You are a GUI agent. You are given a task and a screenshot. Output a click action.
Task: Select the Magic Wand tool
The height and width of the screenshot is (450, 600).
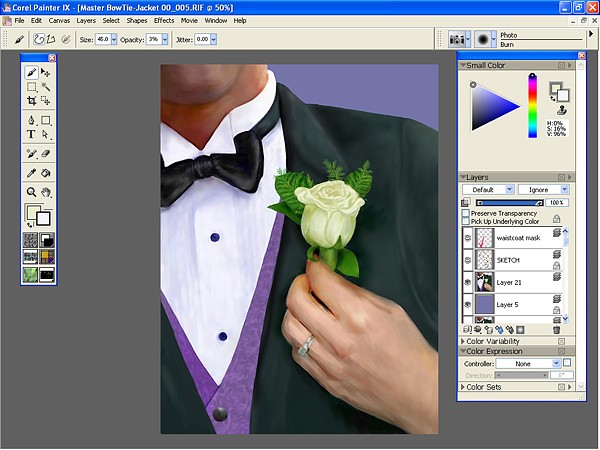click(x=46, y=87)
